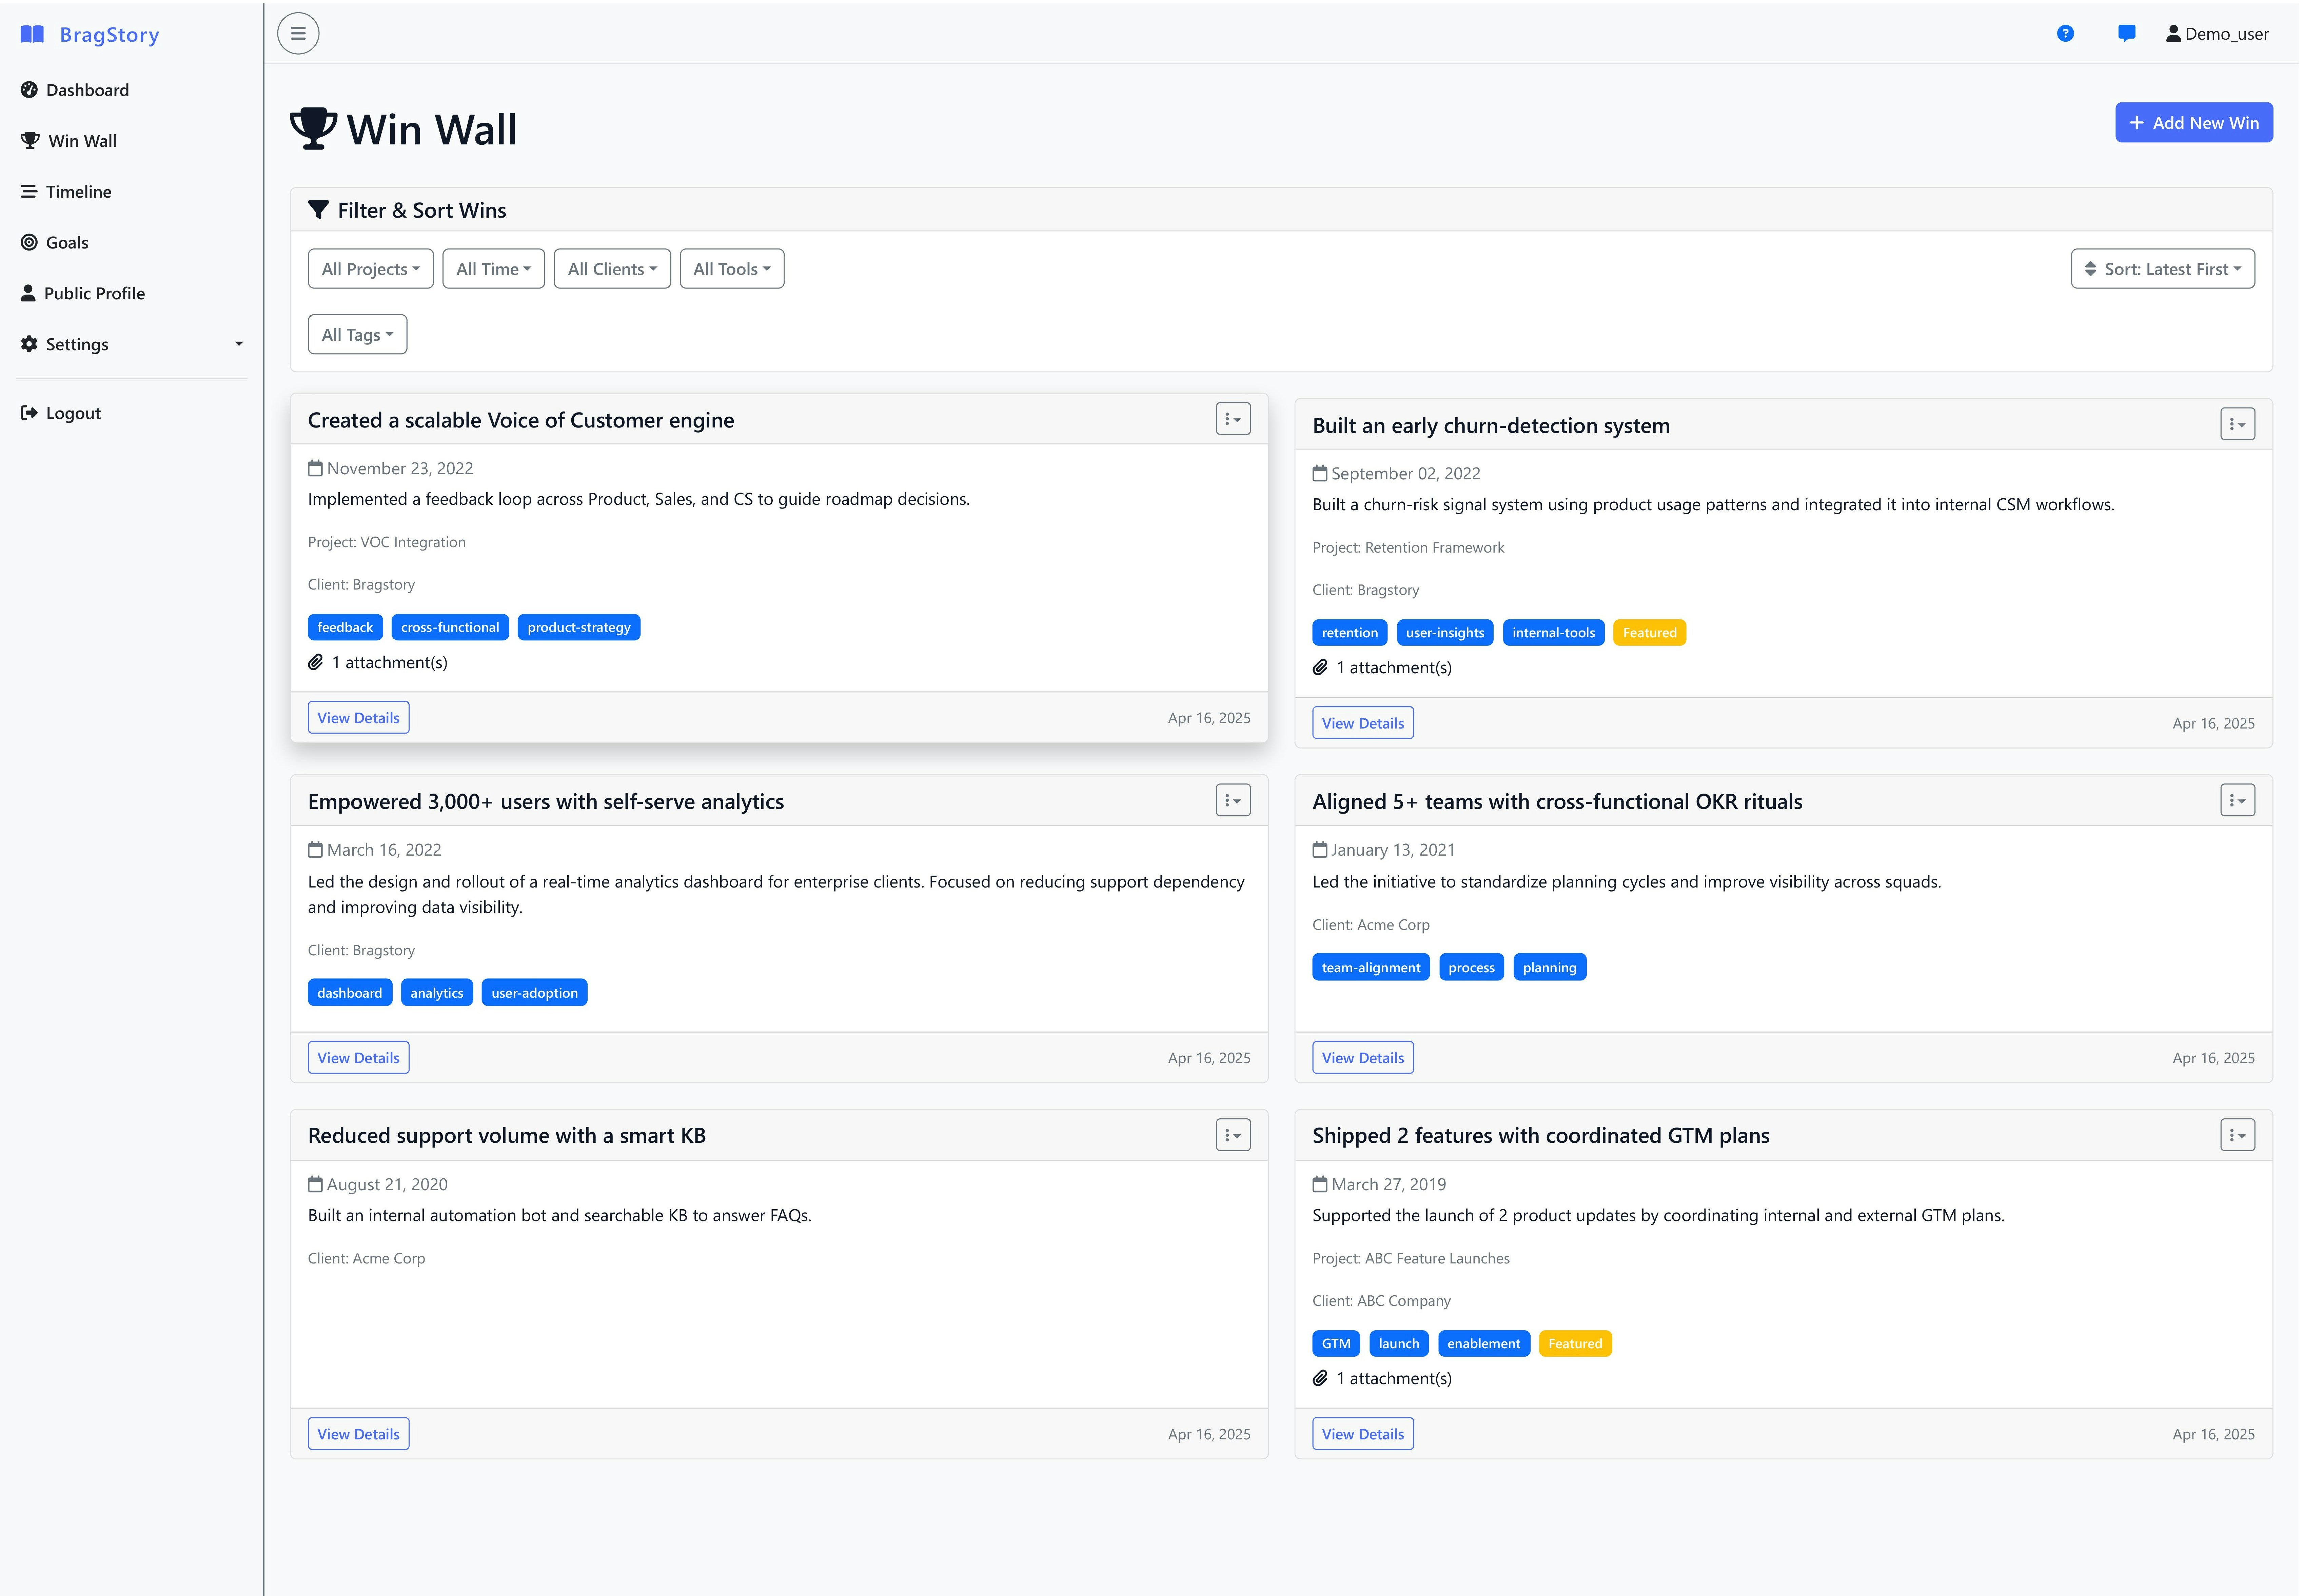
Task: Click the Add New Win button
Action: pyautogui.click(x=2194, y=123)
